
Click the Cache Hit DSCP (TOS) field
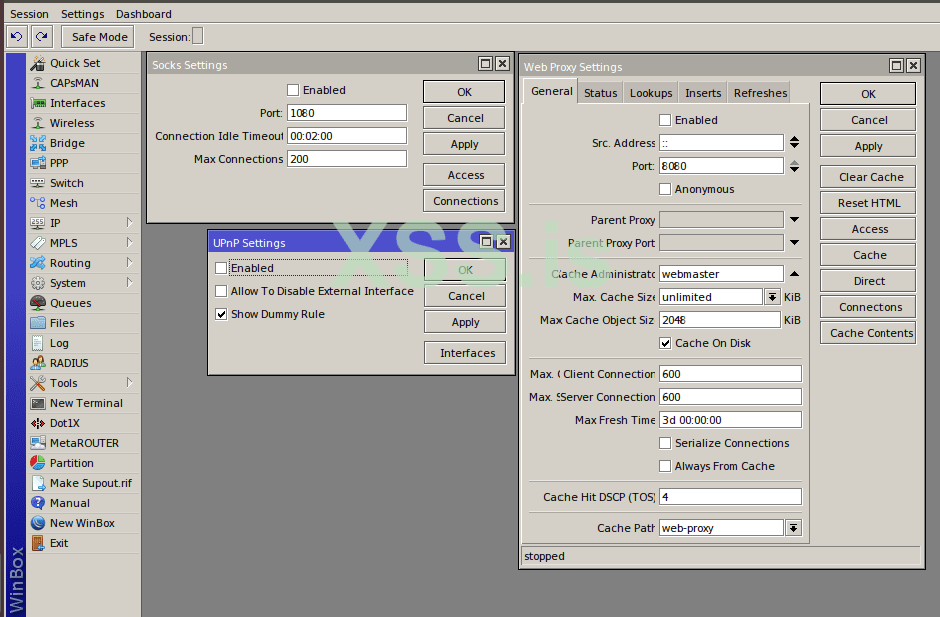[x=730, y=496]
